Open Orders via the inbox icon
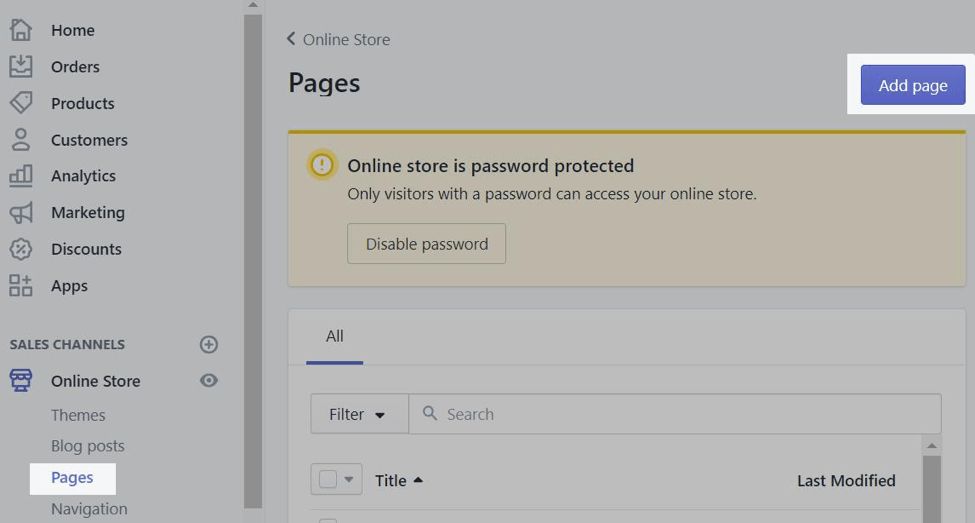The width and height of the screenshot is (975, 523). pyautogui.click(x=21, y=66)
